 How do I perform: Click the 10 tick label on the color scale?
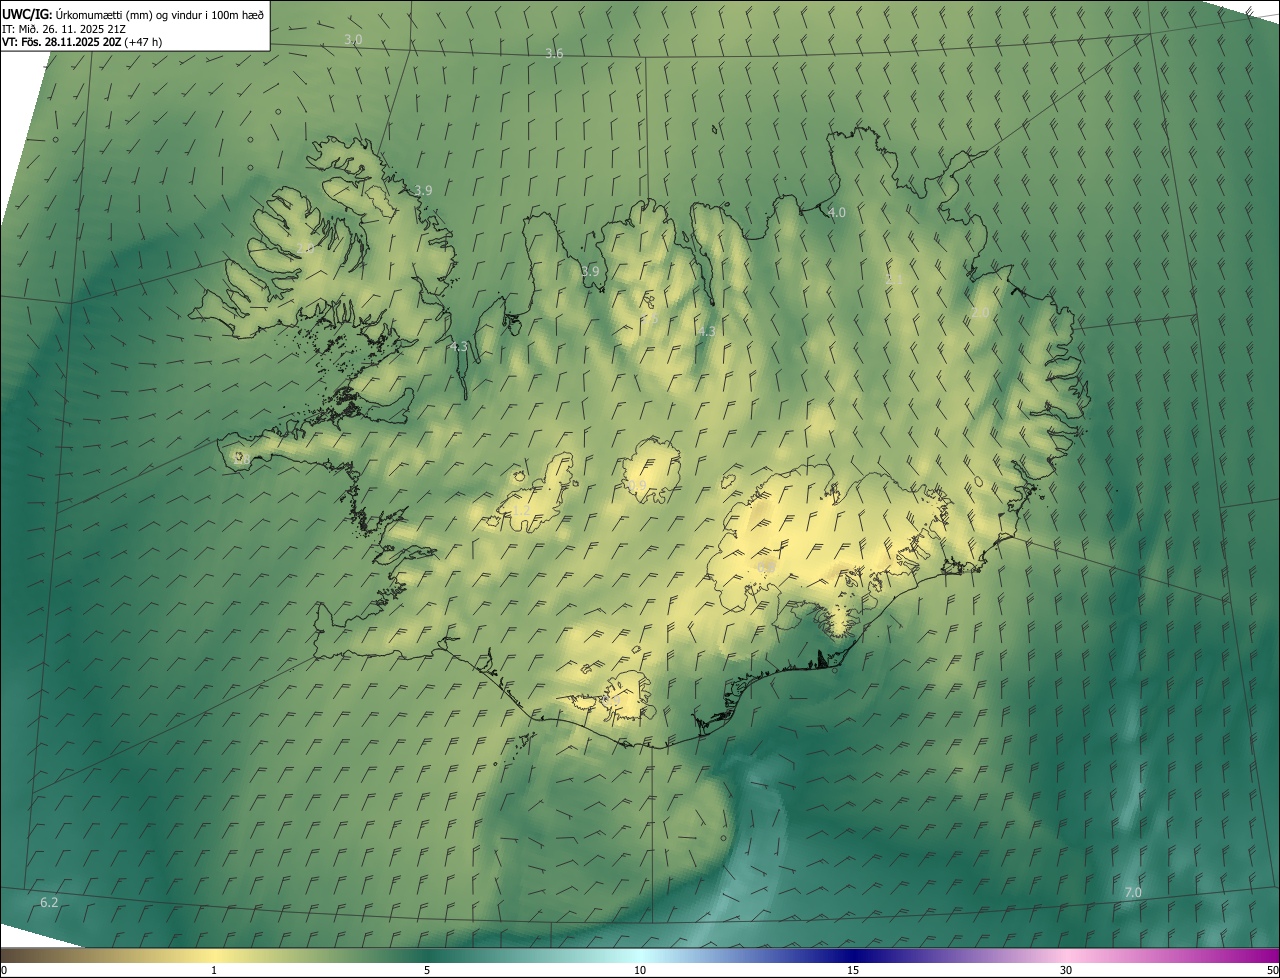[640, 970]
